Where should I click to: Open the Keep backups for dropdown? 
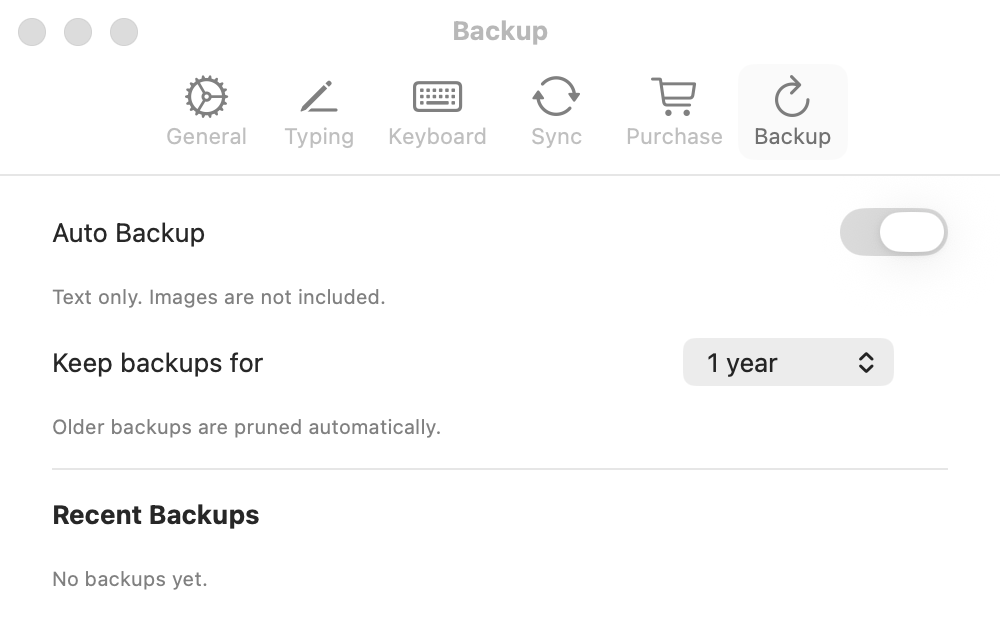click(788, 362)
